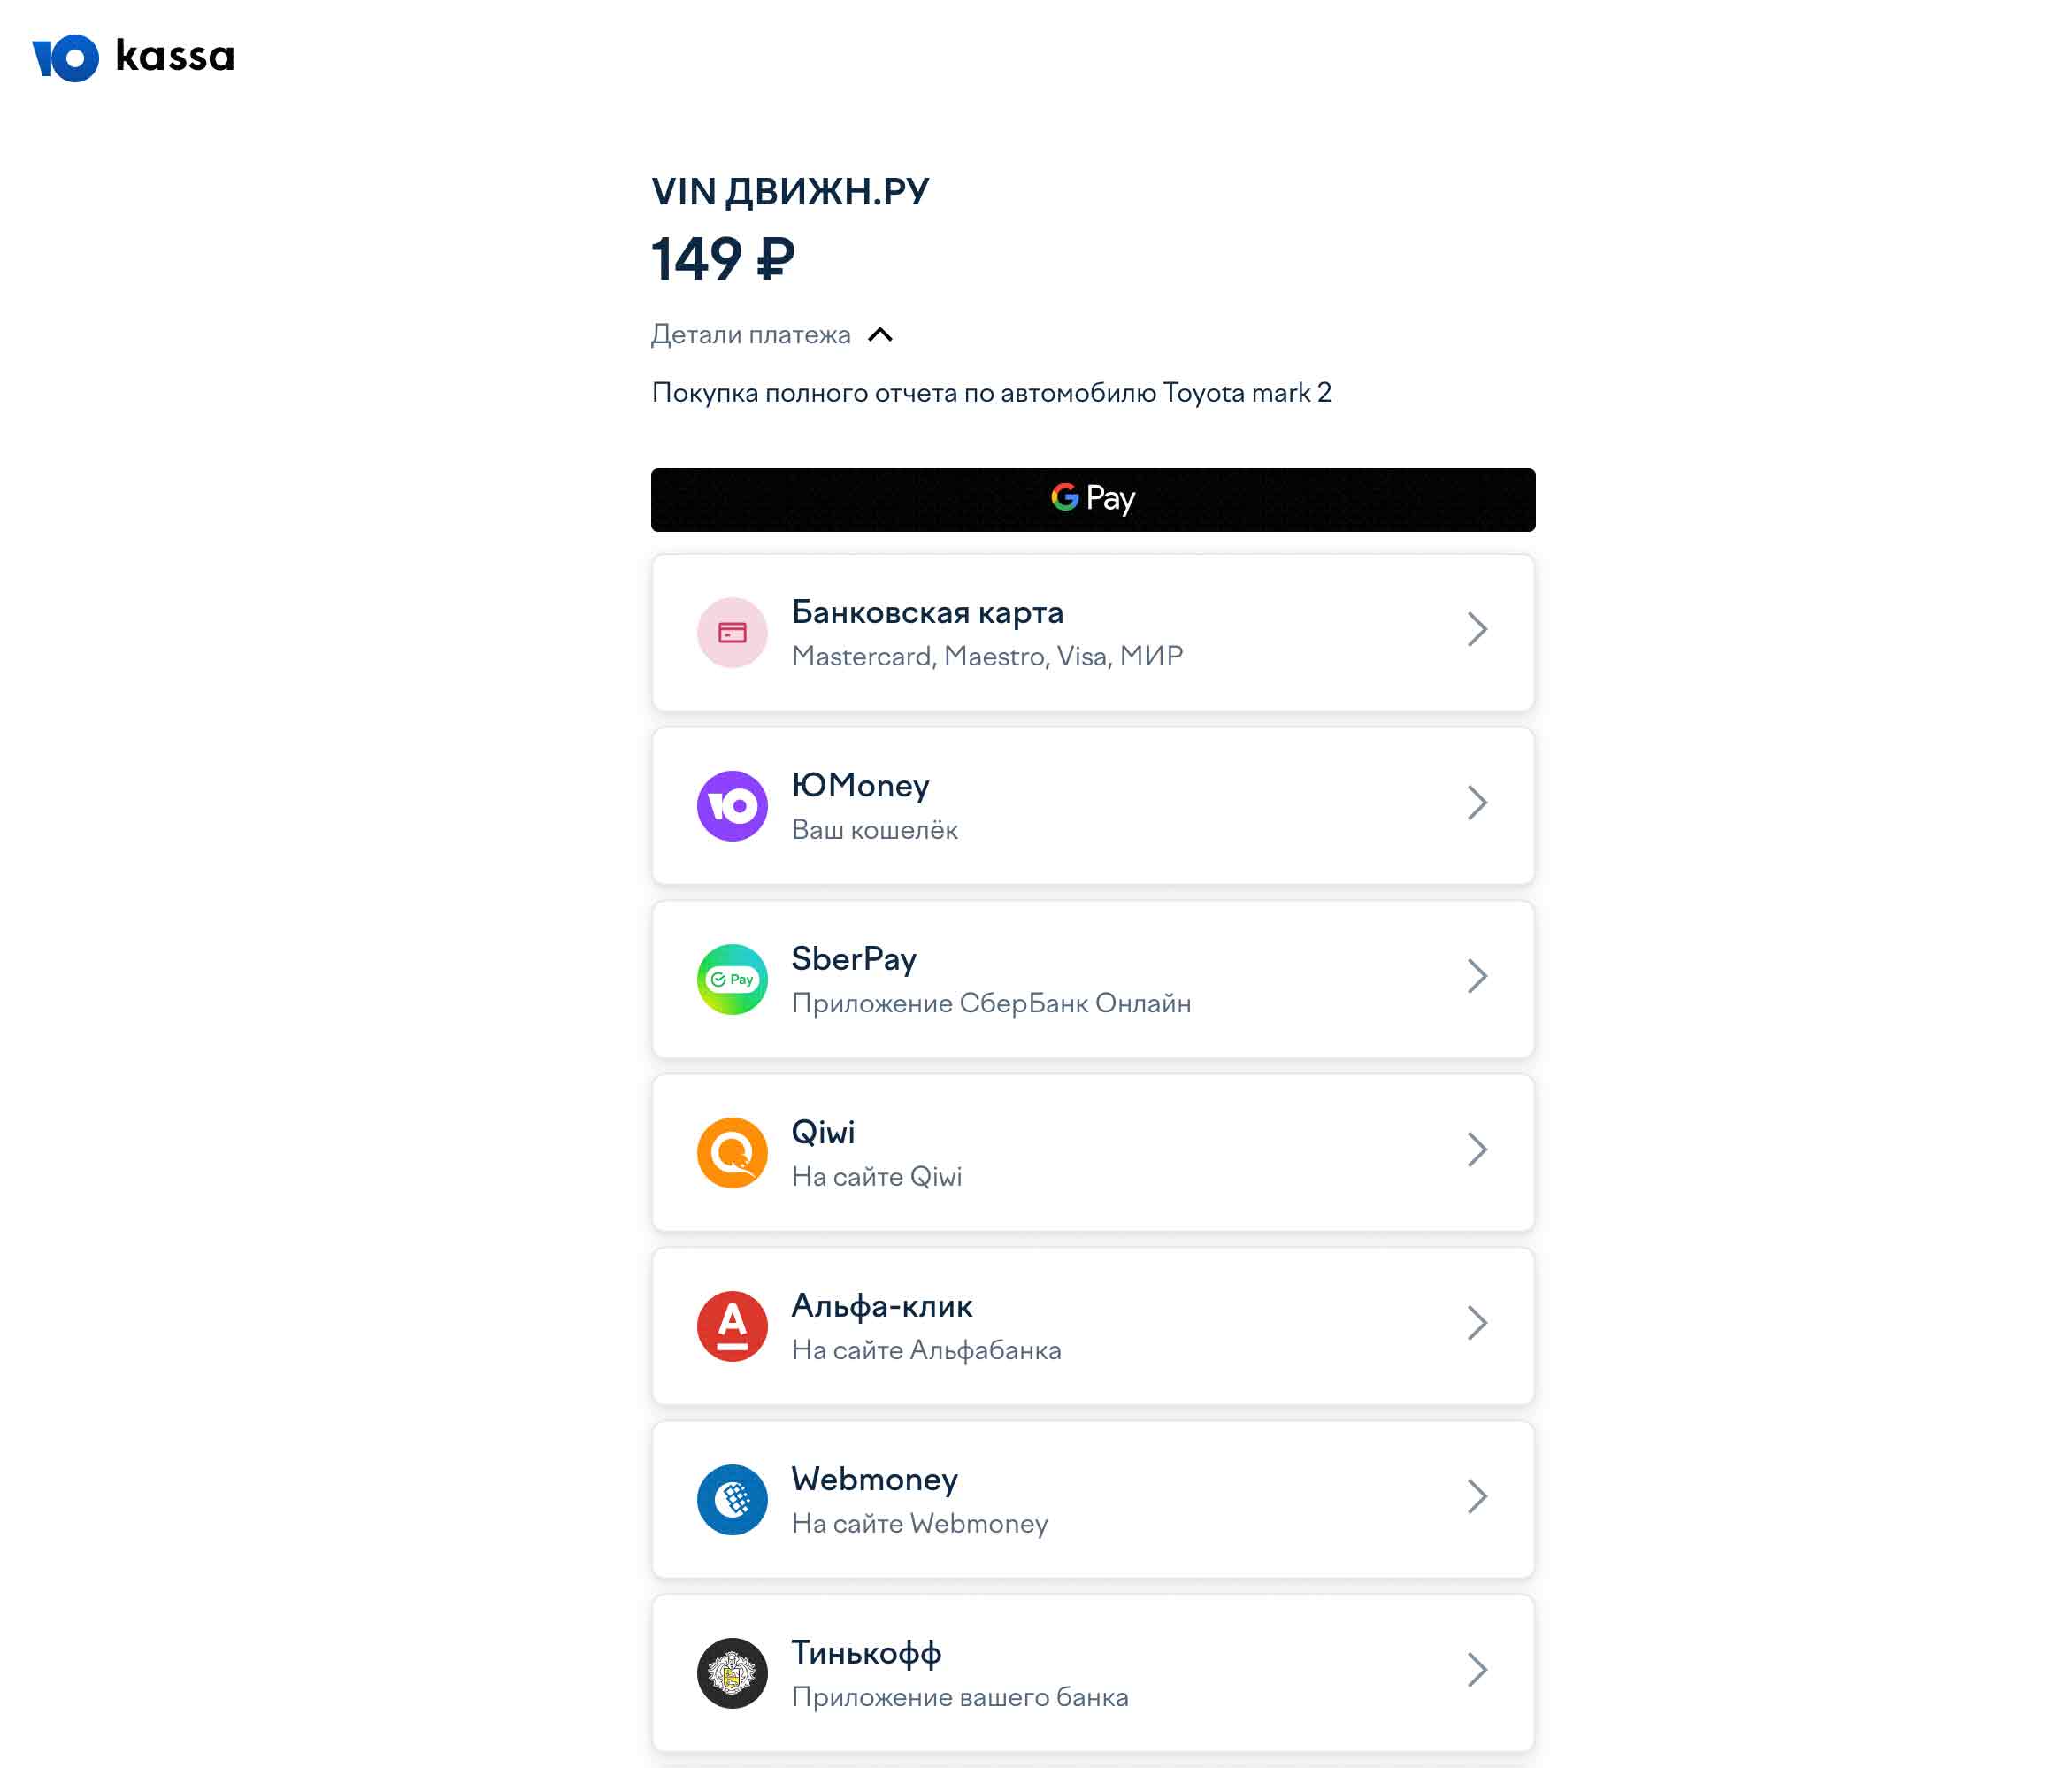Open the SberPay row chevron arrow

[1477, 976]
